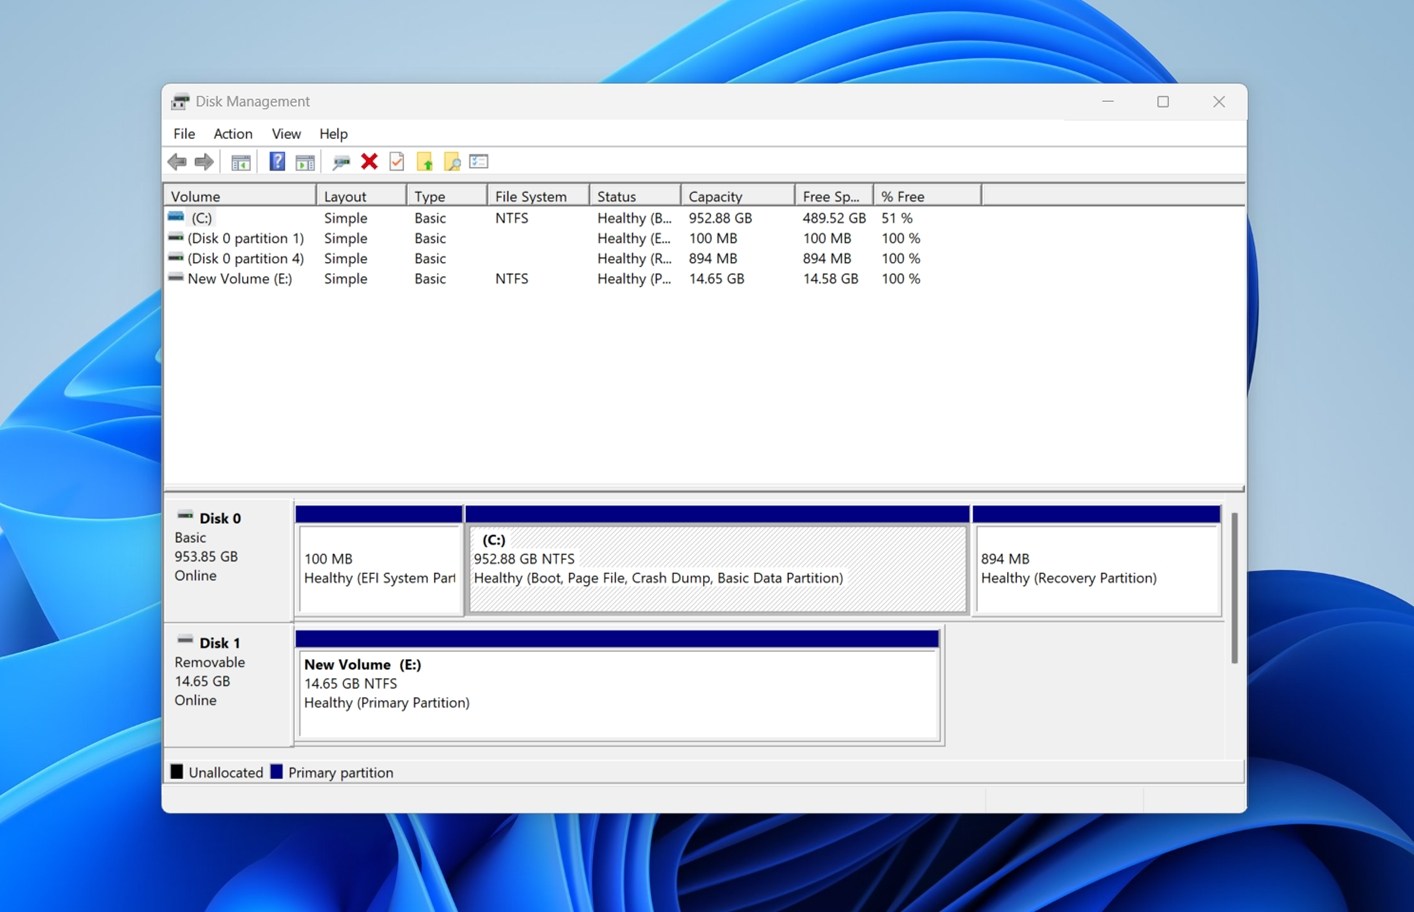1414x912 pixels.
Task: Open the View menu
Action: [286, 133]
